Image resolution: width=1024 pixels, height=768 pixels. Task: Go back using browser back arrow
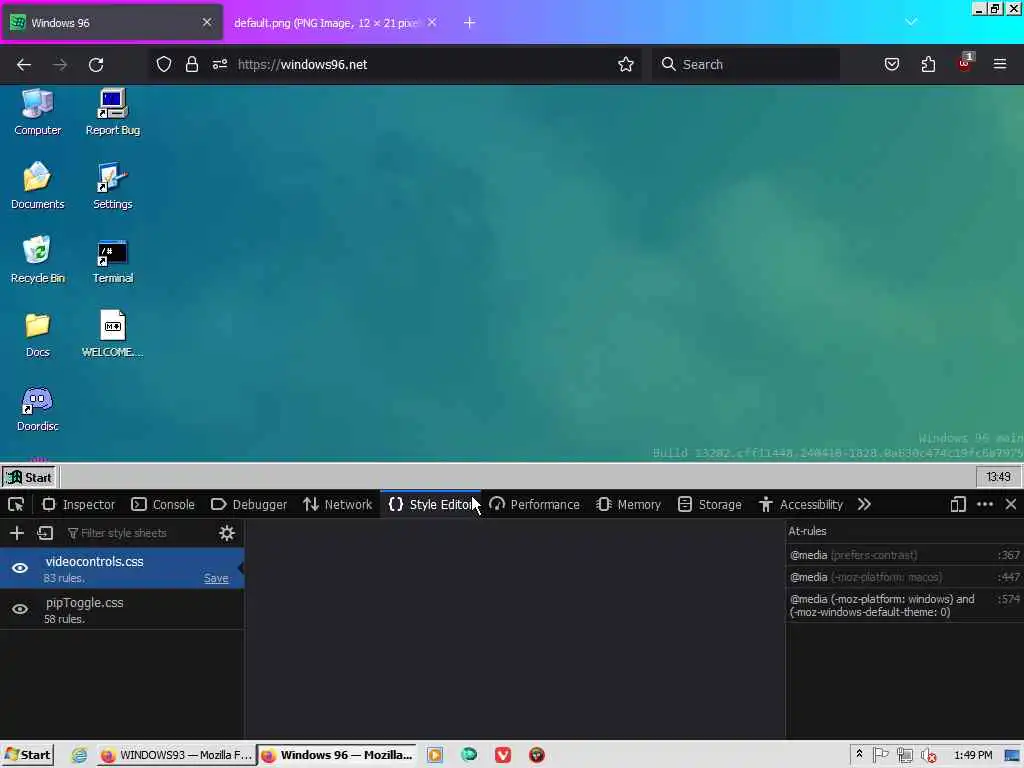click(24, 65)
